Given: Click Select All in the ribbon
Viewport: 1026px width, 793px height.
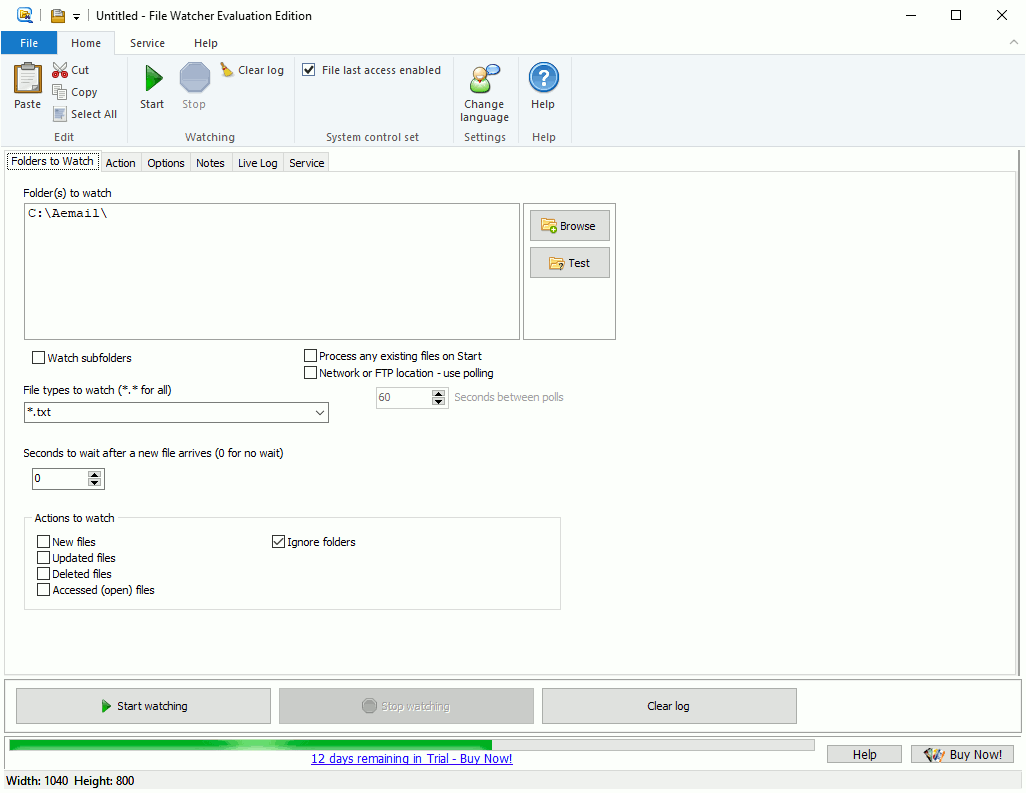Looking at the screenshot, I should pyautogui.click(x=85, y=114).
